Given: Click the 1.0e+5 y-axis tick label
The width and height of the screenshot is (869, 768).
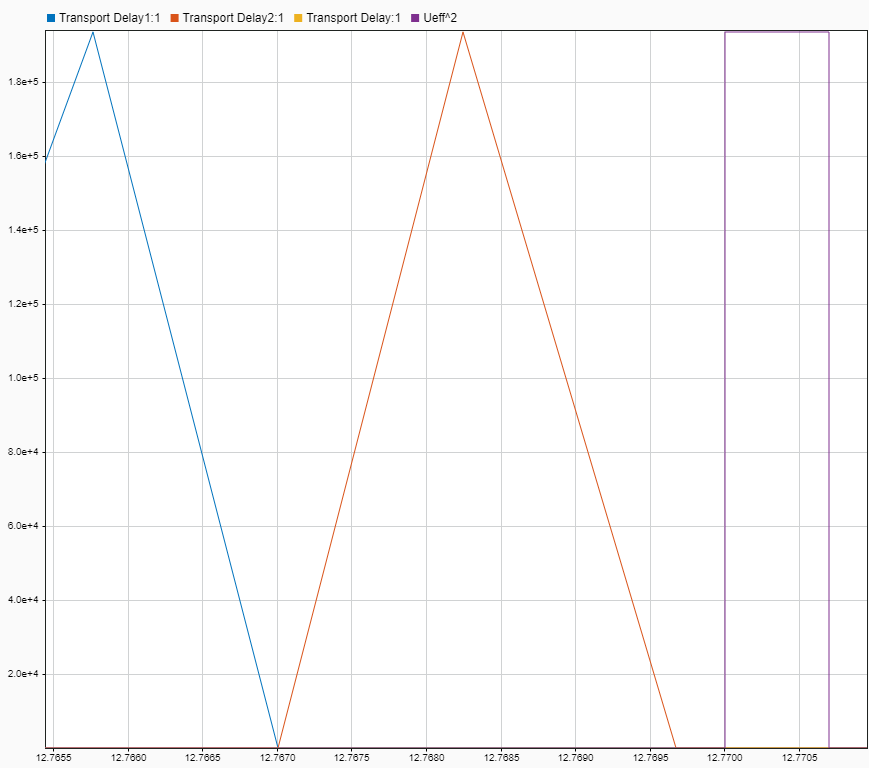Looking at the screenshot, I should 24,378.
